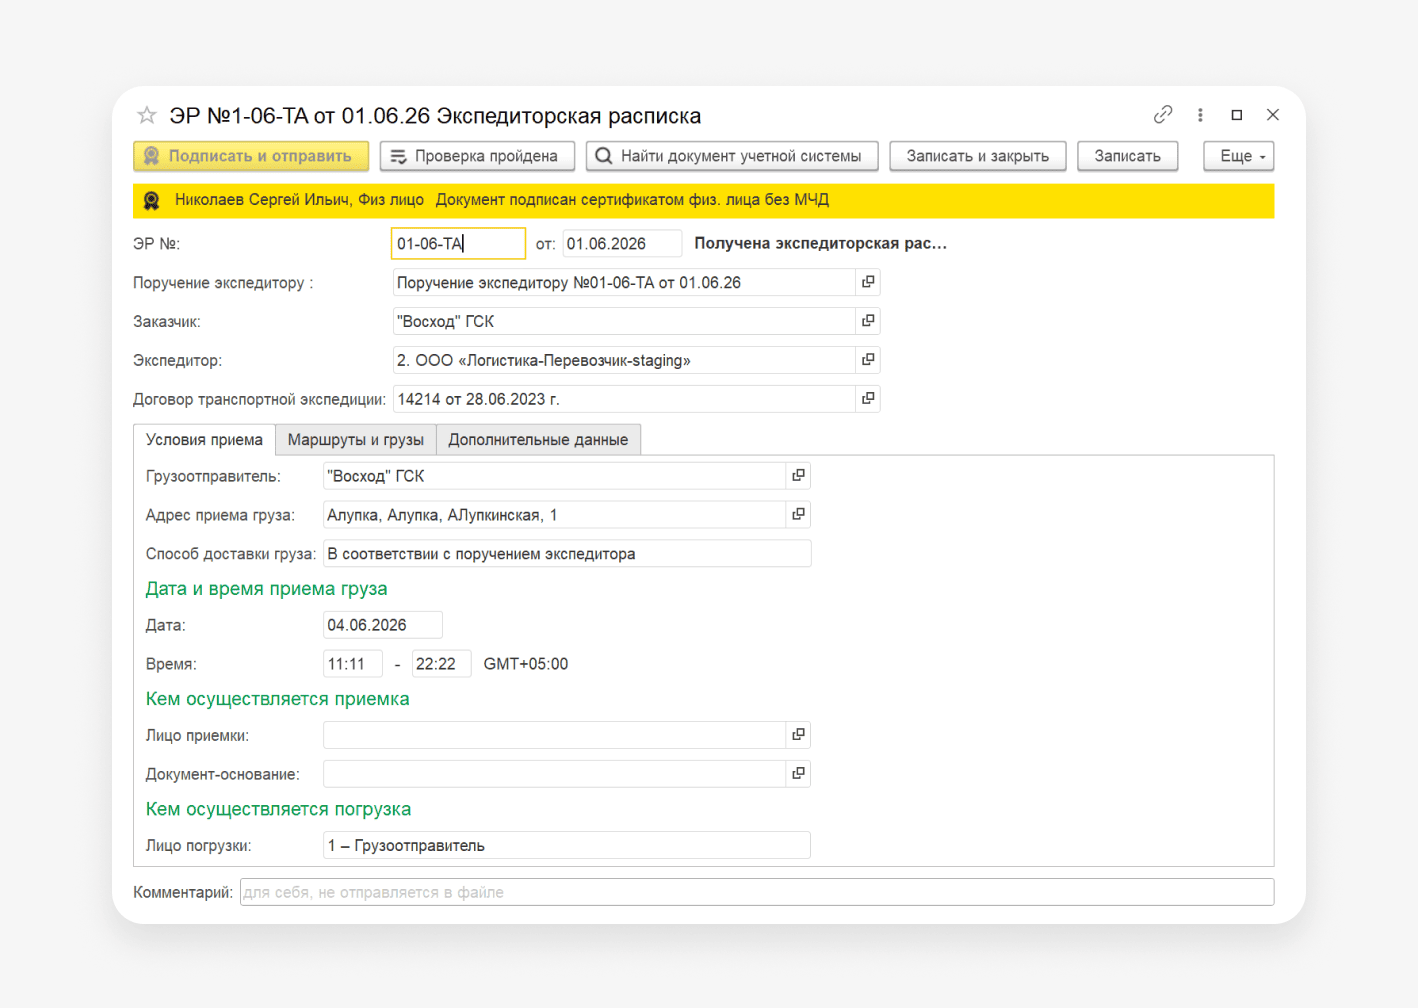The height and width of the screenshot is (1008, 1418).
Task: Click the certificate icon in the yellow signature bar
Action: point(152,200)
